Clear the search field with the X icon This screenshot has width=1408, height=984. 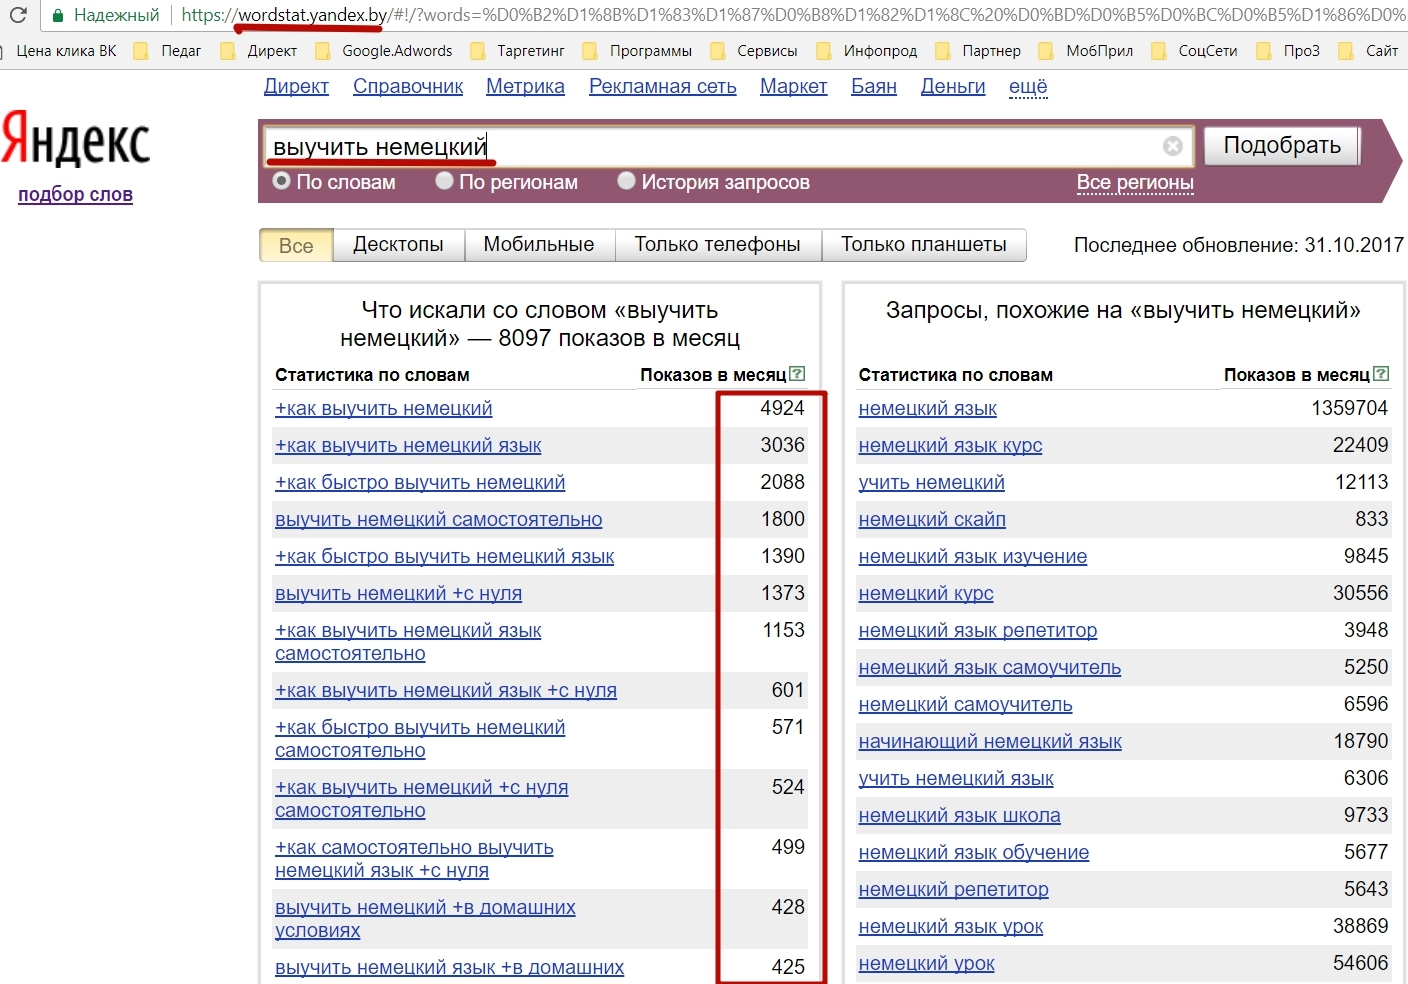coord(1173,146)
